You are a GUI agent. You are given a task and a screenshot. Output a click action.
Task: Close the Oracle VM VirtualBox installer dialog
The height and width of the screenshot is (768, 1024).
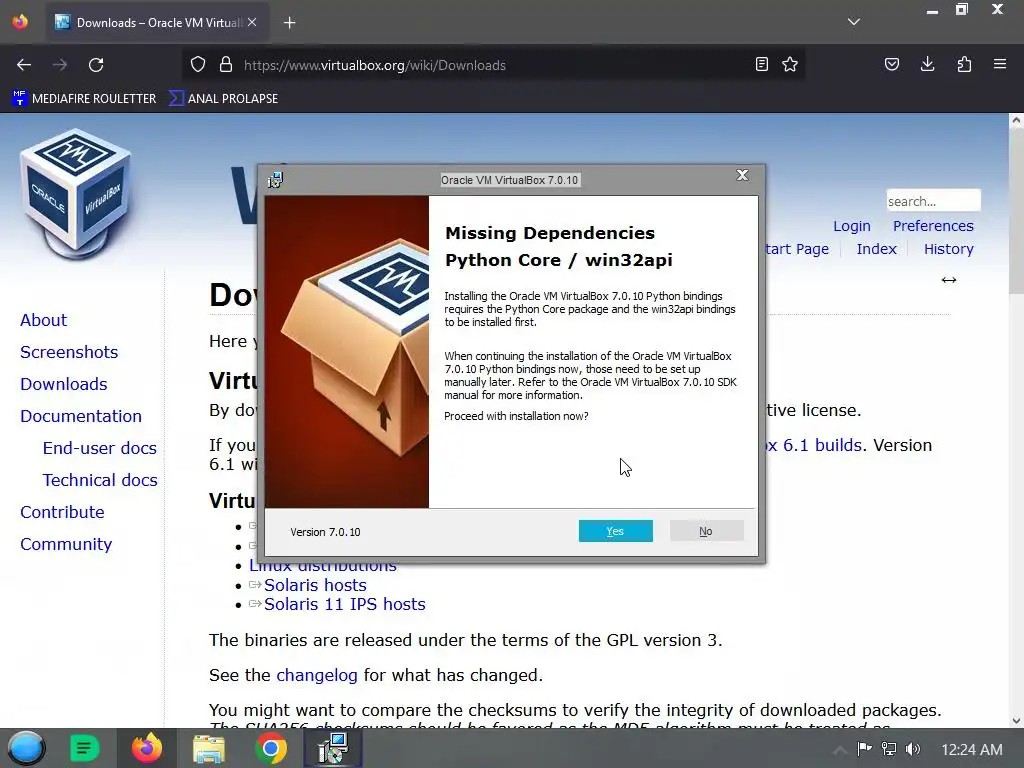[x=742, y=175]
